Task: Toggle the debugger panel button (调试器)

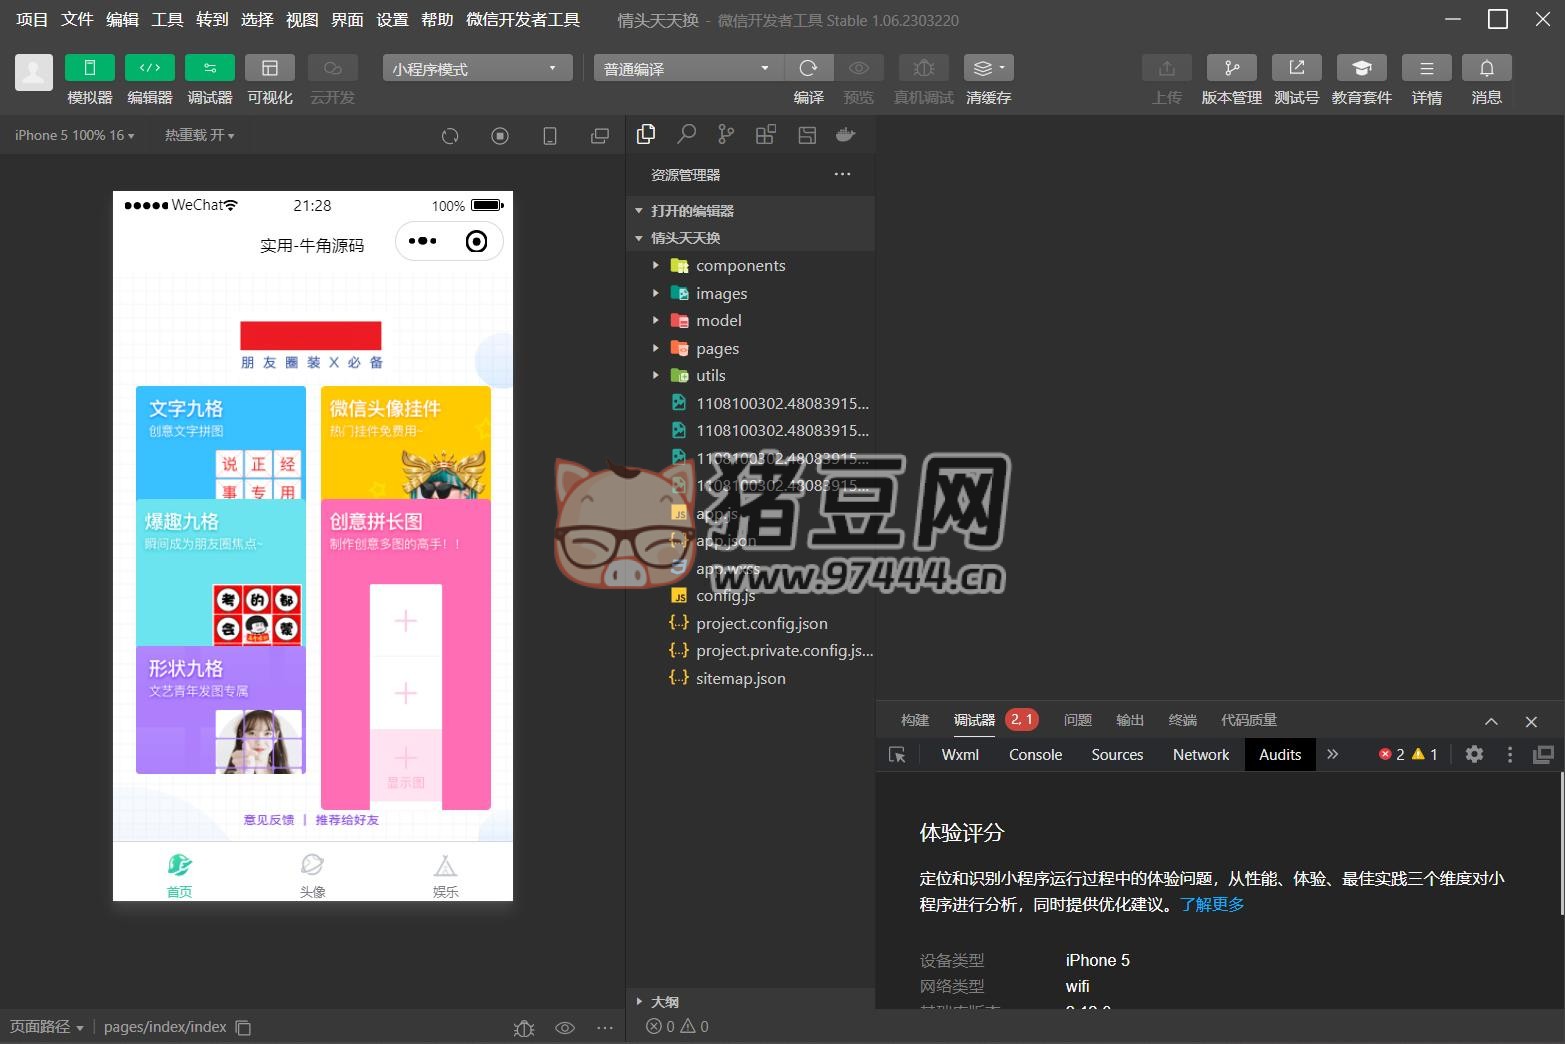Action: click(210, 67)
